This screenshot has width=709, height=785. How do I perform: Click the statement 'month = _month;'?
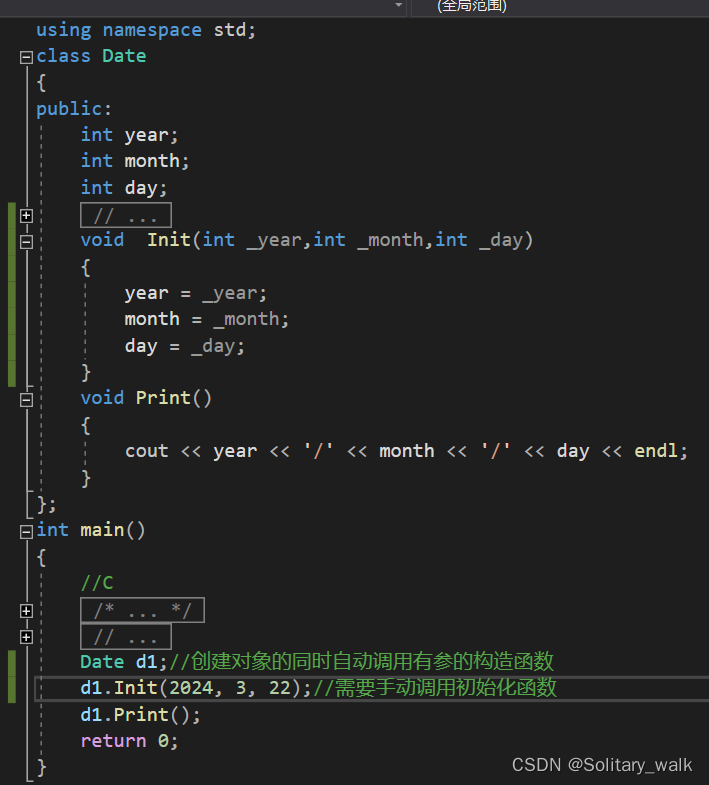(x=207, y=319)
